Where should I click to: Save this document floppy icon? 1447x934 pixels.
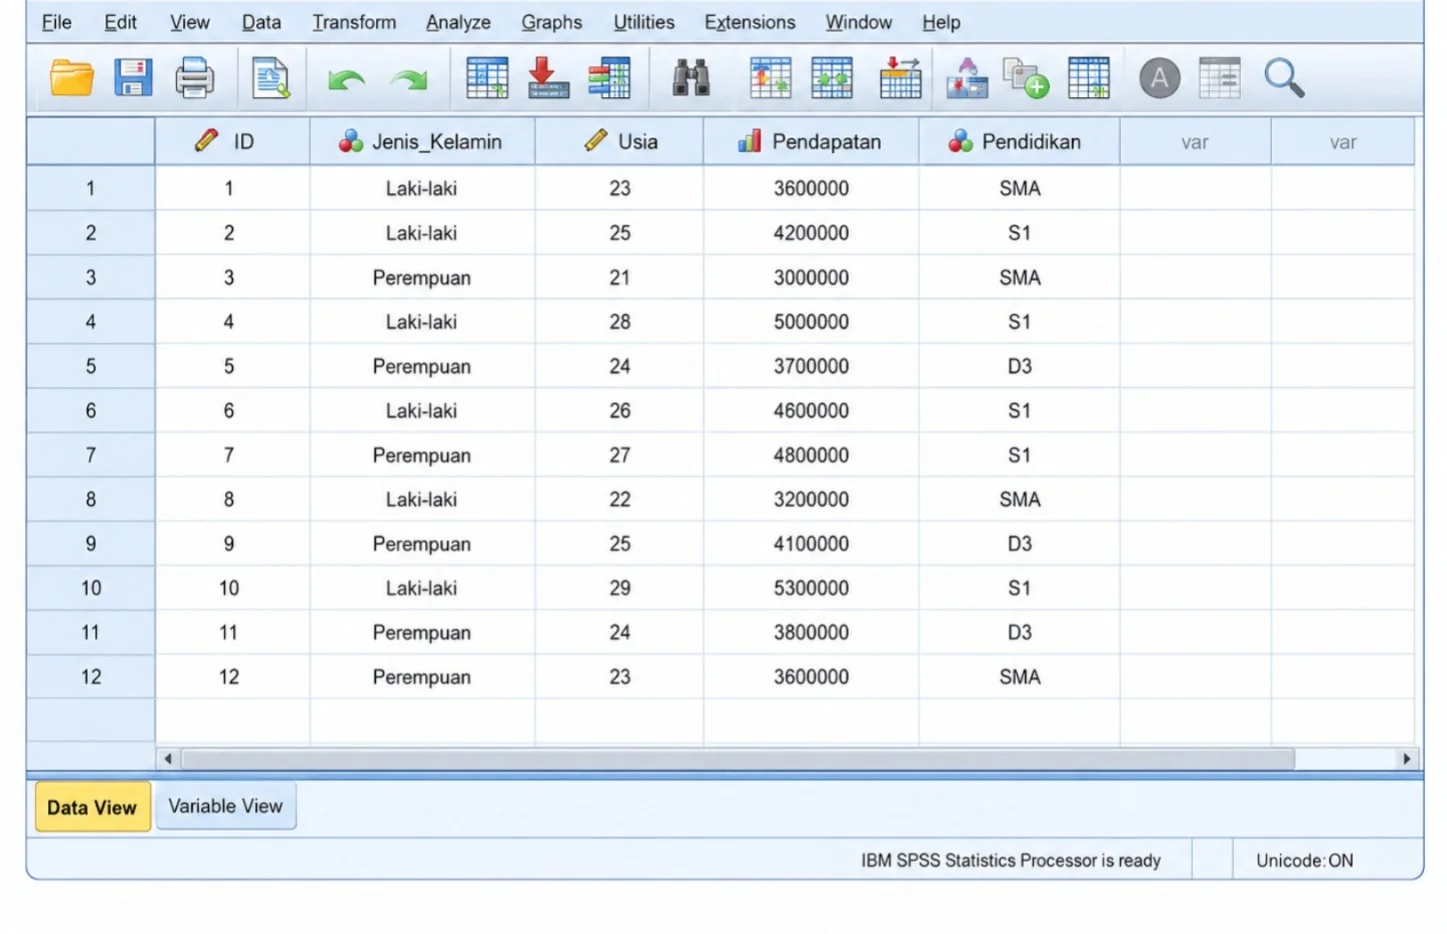click(x=133, y=78)
